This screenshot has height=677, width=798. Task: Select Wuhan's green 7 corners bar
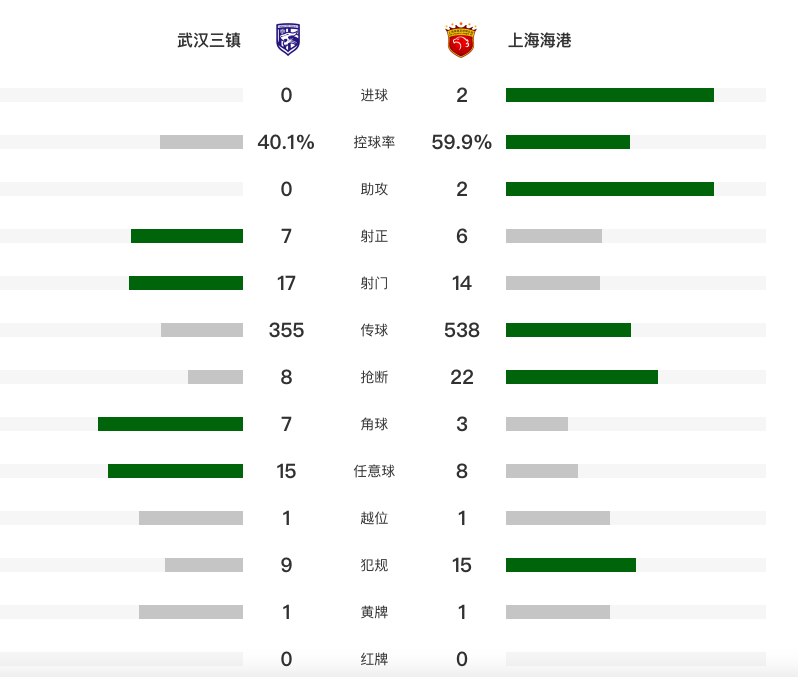170,424
